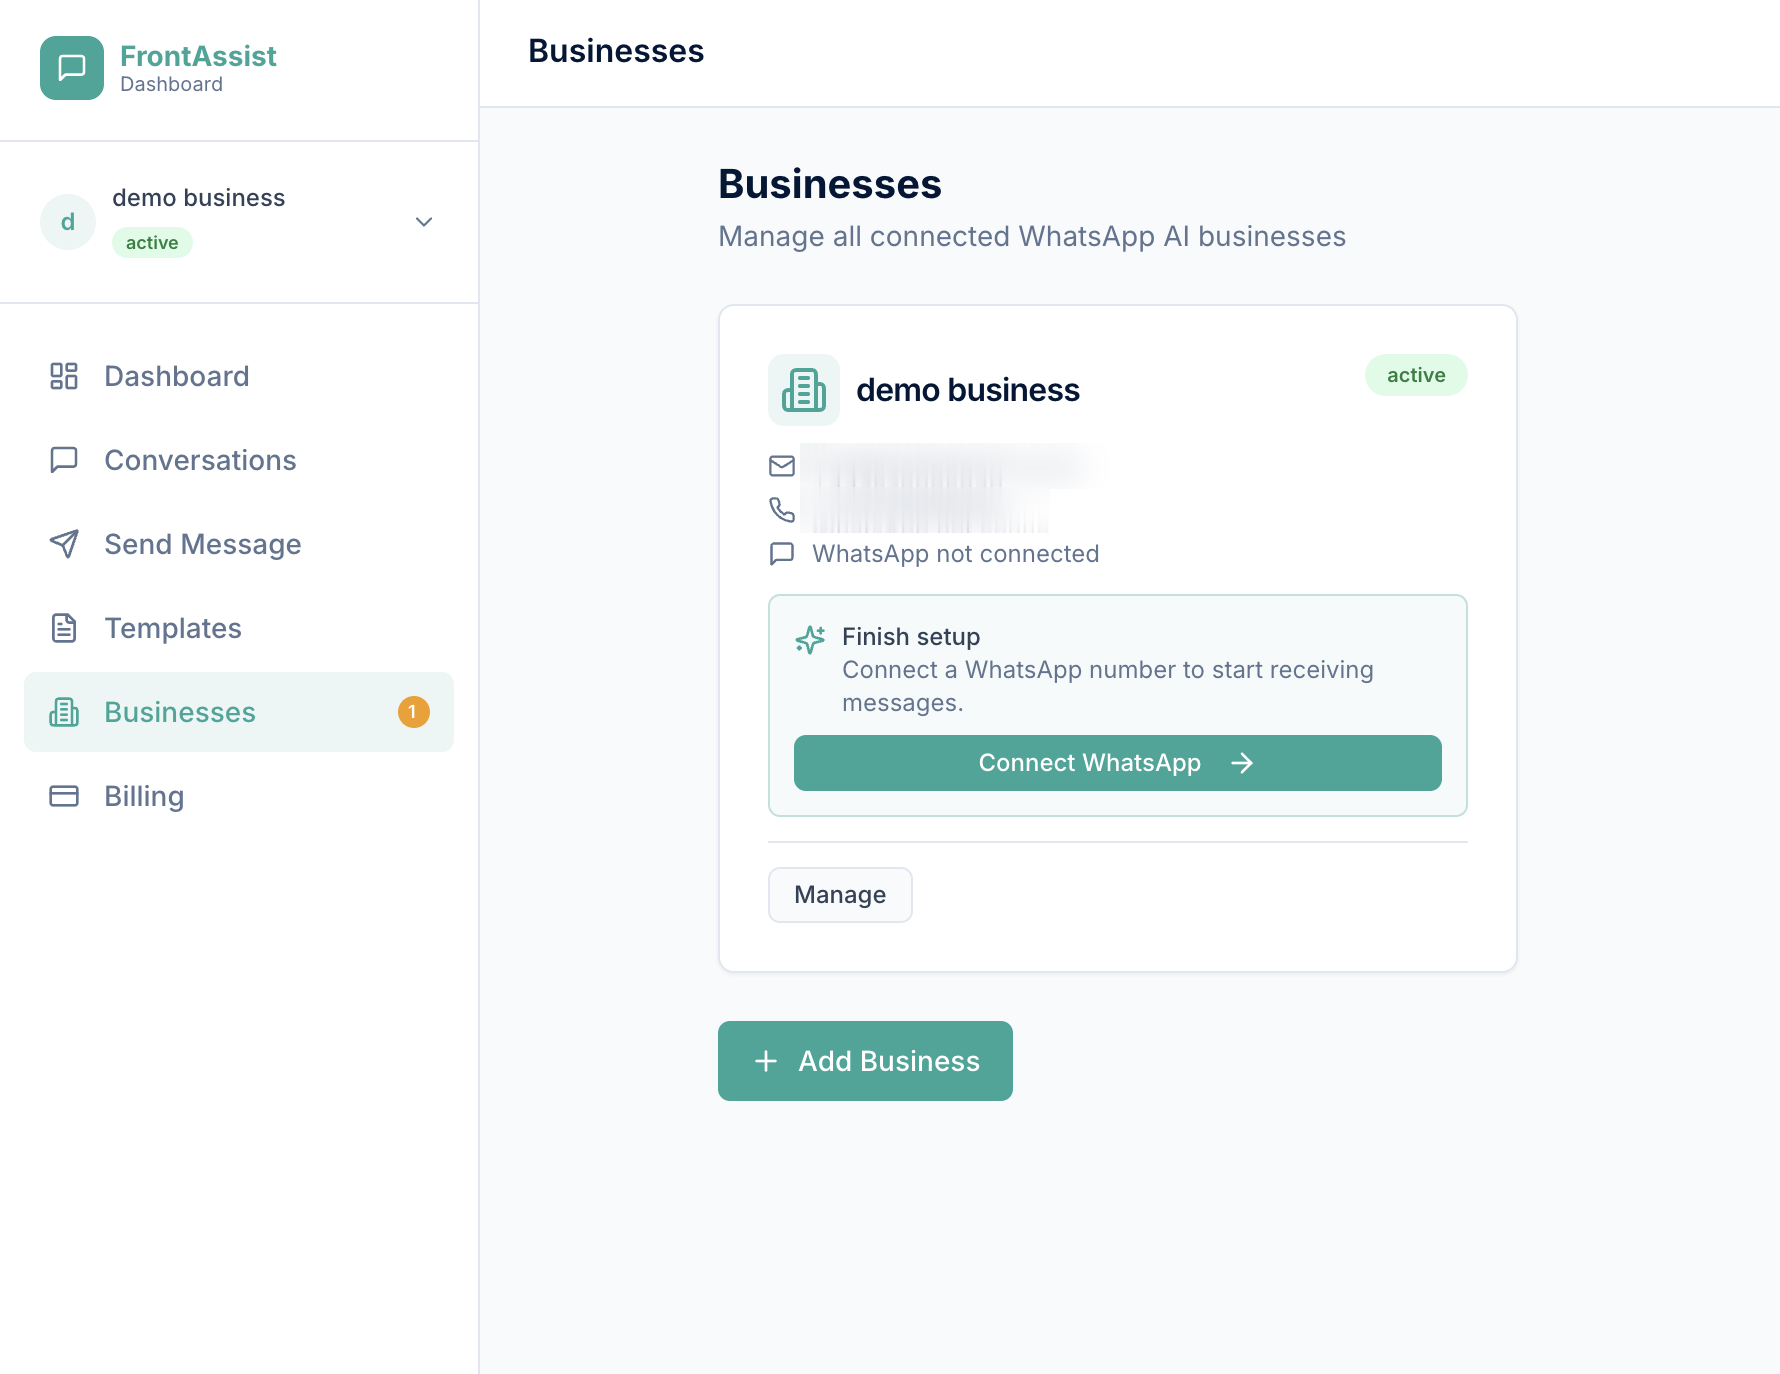The image size is (1780, 1374).
Task: Click the sidebar 'active' status badge
Action: 152,243
